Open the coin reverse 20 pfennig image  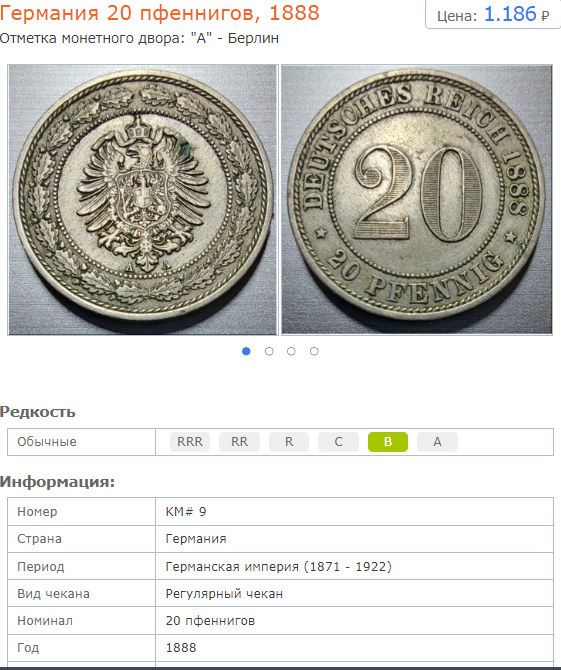[417, 200]
